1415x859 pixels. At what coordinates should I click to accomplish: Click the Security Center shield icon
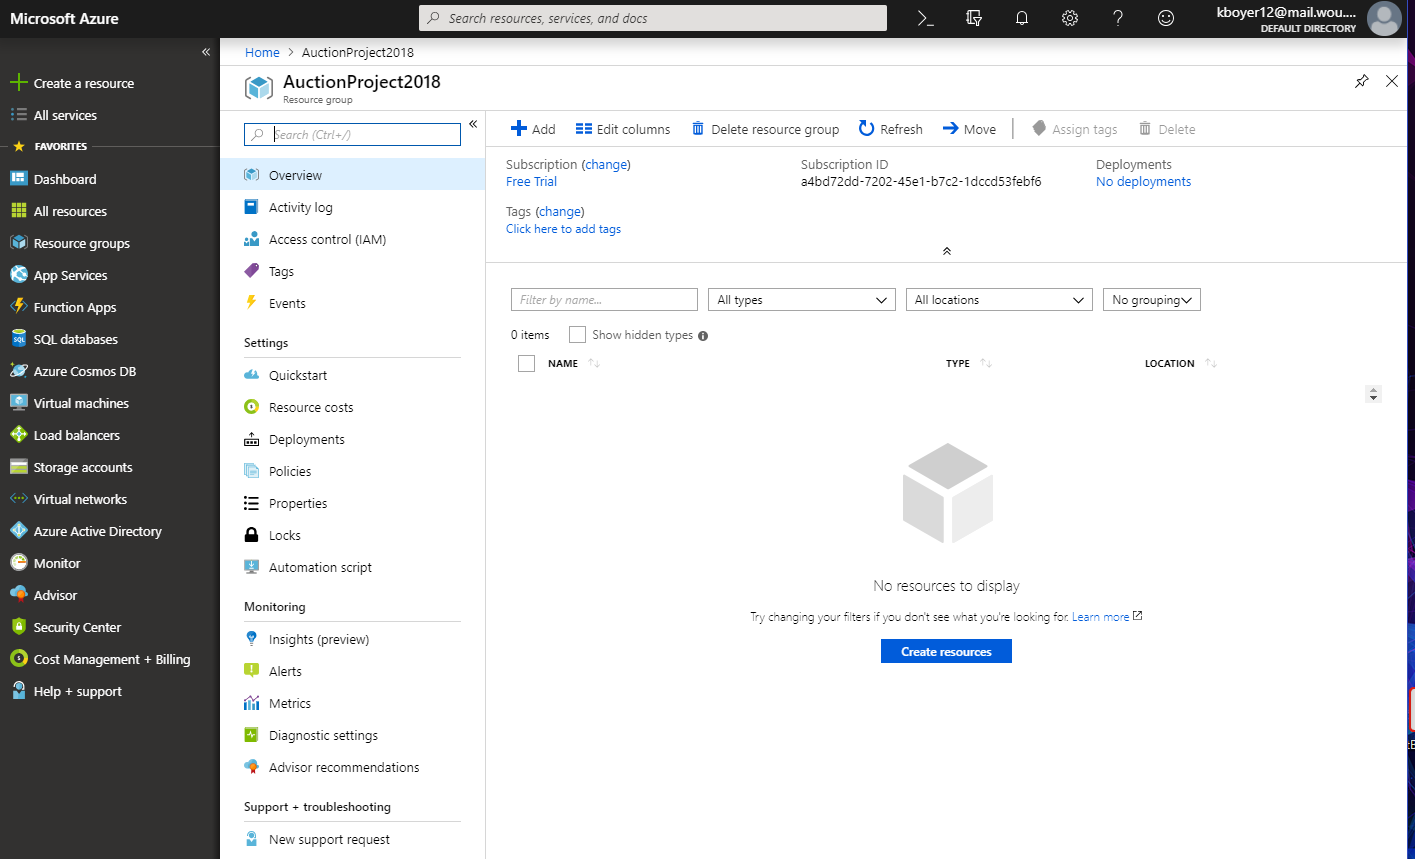pyautogui.click(x=18, y=627)
